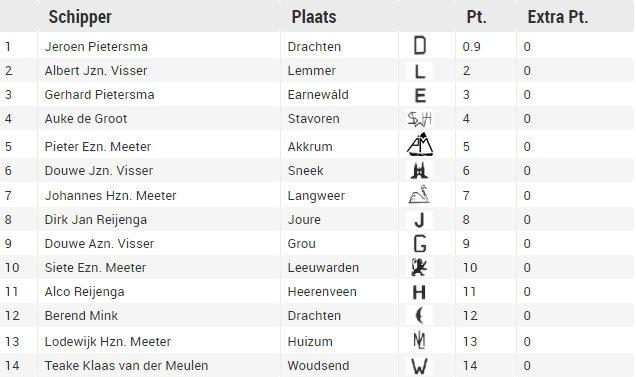Click the Plaats column header
The image size is (636, 377).
[x=314, y=17]
